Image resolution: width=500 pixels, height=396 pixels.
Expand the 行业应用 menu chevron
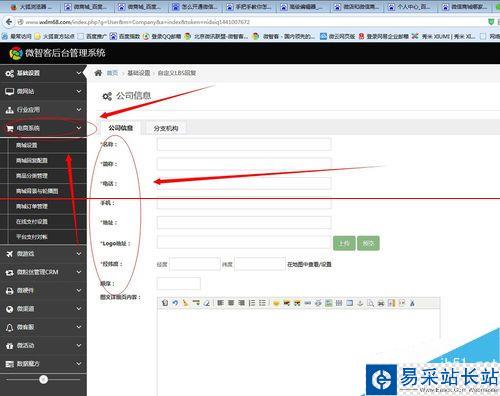click(79, 110)
